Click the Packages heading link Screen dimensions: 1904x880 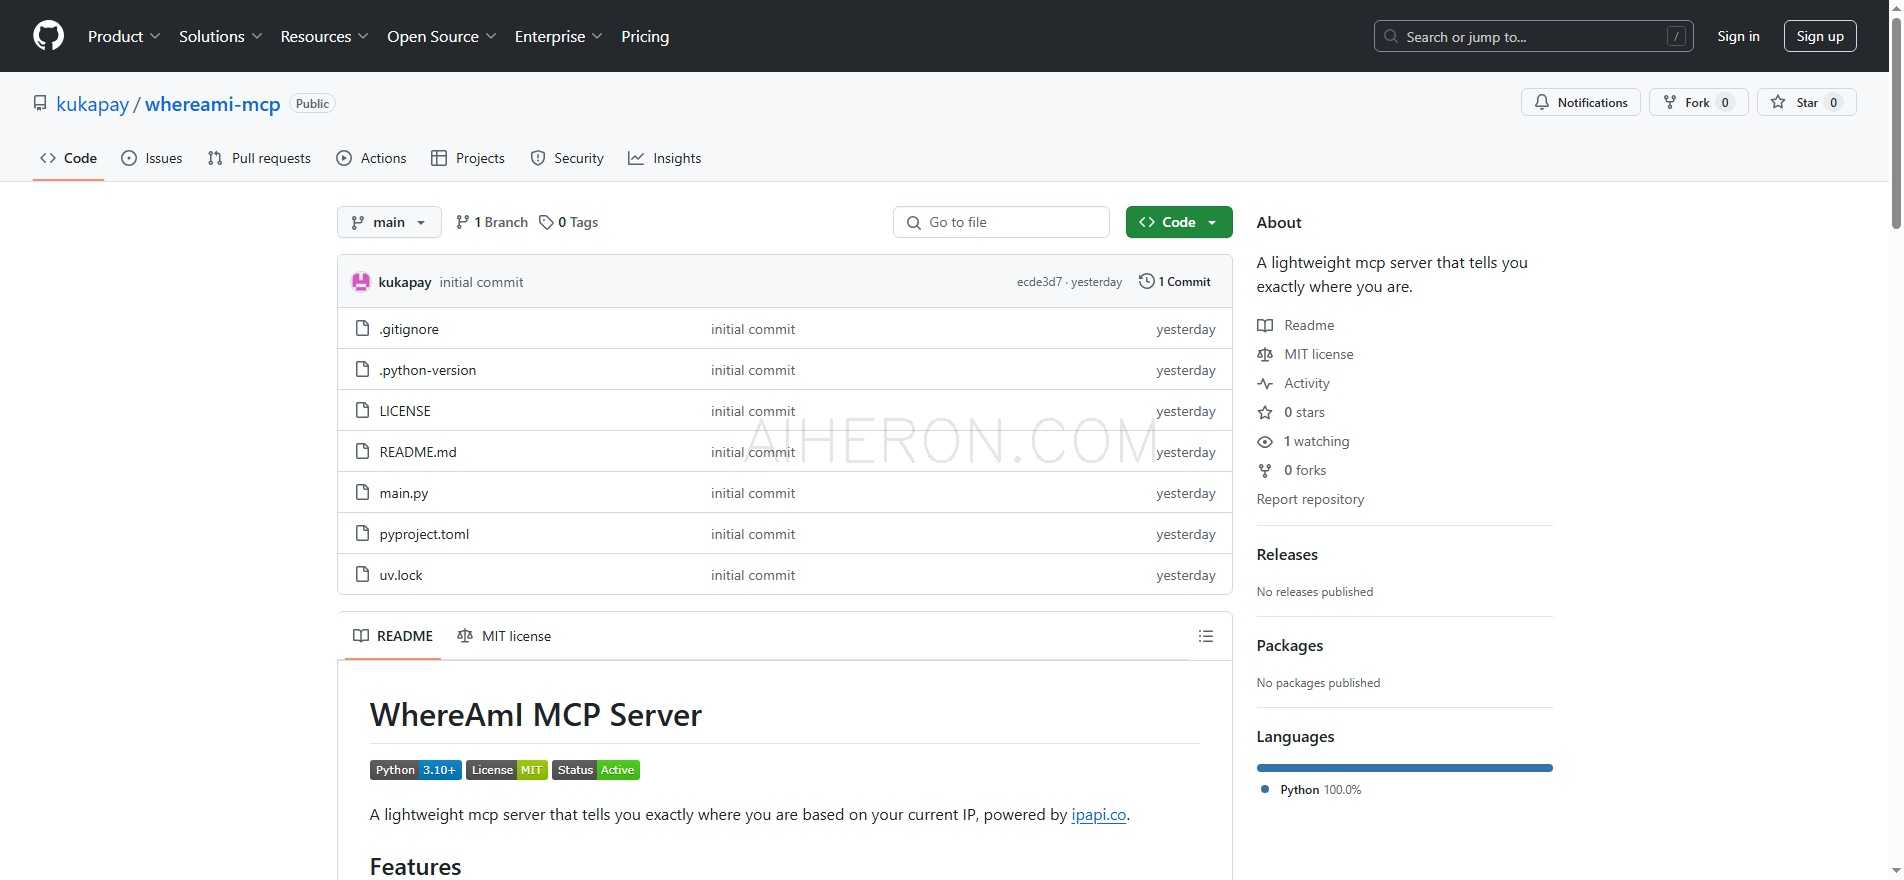point(1290,646)
